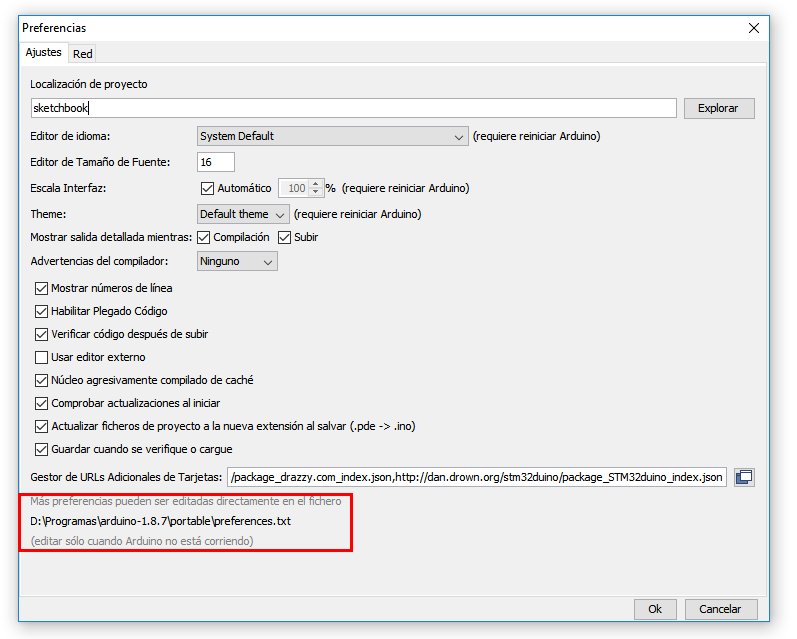Confirm settings with the Ok button

tap(655, 609)
